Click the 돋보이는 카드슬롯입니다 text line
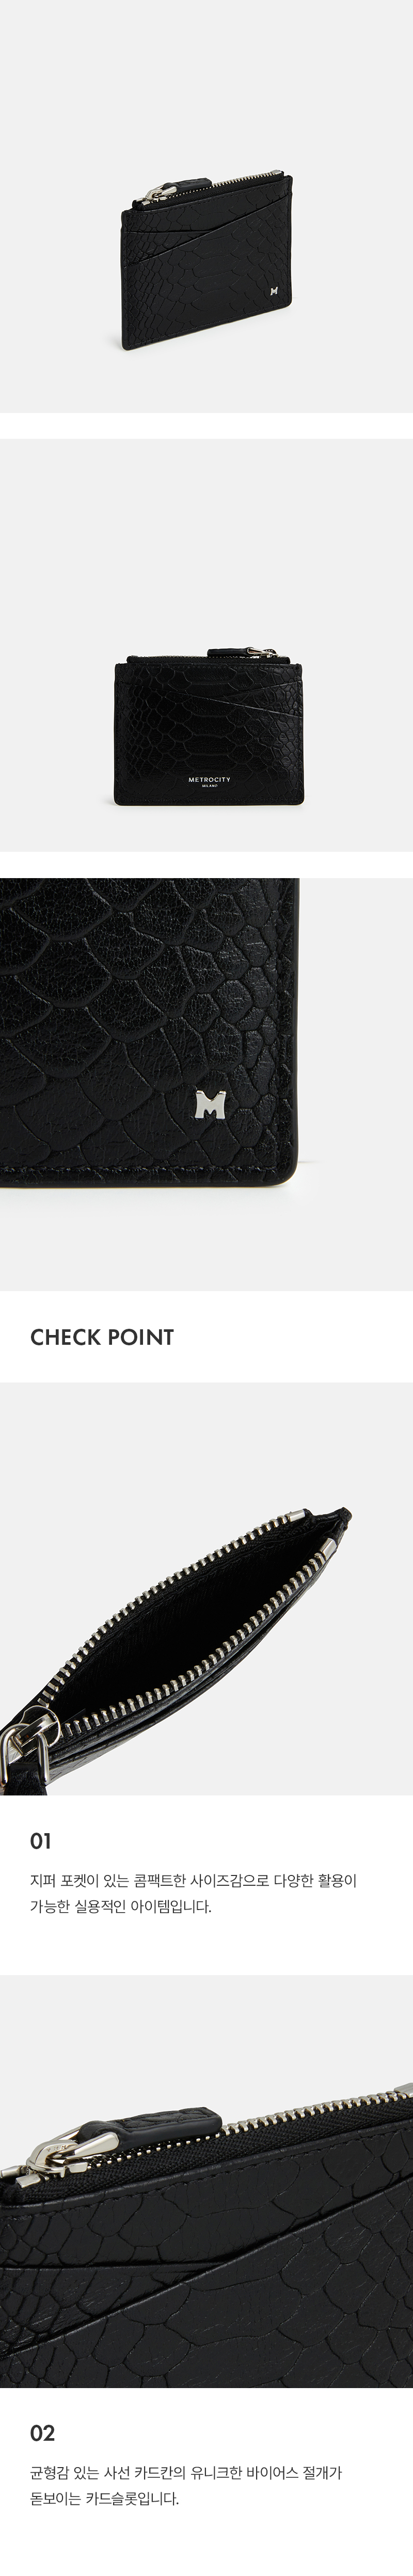This screenshot has height=2576, width=413. pyautogui.click(x=105, y=2499)
